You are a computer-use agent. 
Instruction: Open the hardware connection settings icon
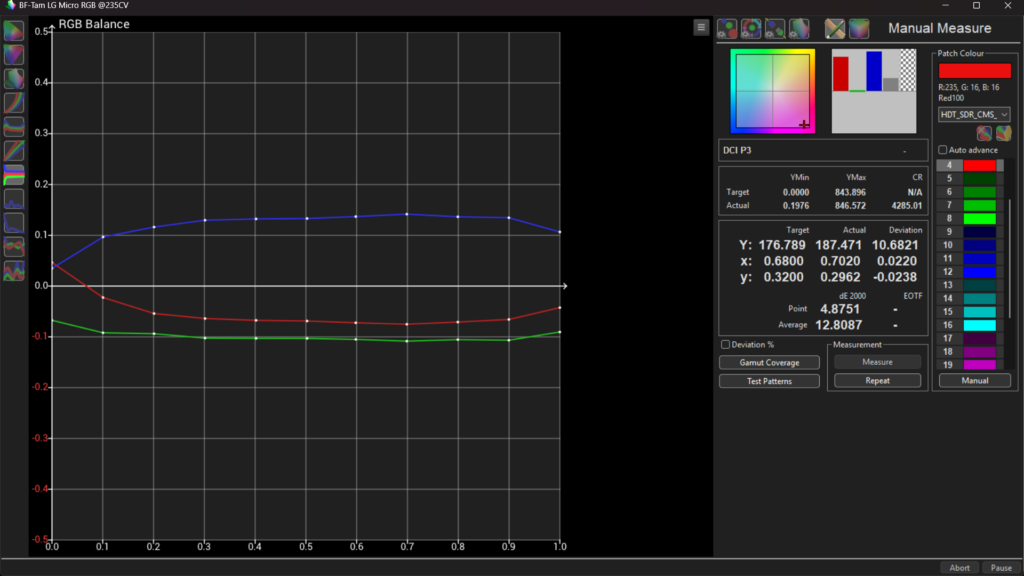775,29
